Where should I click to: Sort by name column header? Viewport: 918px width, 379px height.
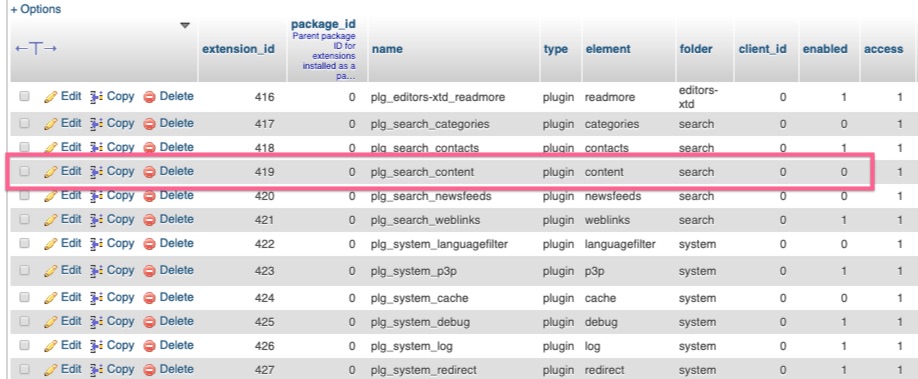pos(387,49)
